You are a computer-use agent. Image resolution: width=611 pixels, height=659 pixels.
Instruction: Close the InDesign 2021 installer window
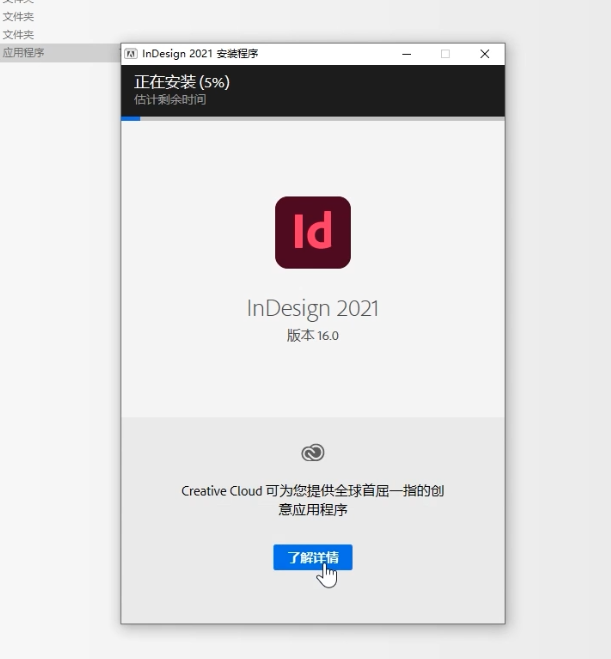tap(485, 54)
